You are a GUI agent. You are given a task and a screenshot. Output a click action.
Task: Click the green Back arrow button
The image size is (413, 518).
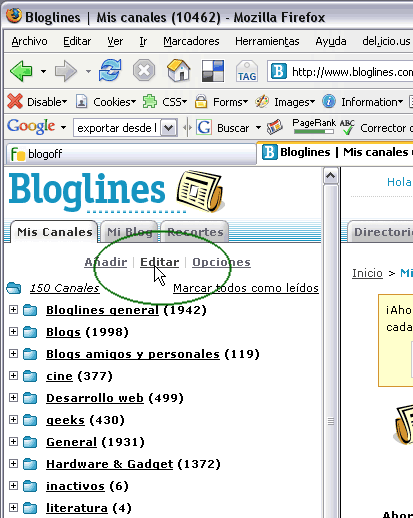[21, 71]
